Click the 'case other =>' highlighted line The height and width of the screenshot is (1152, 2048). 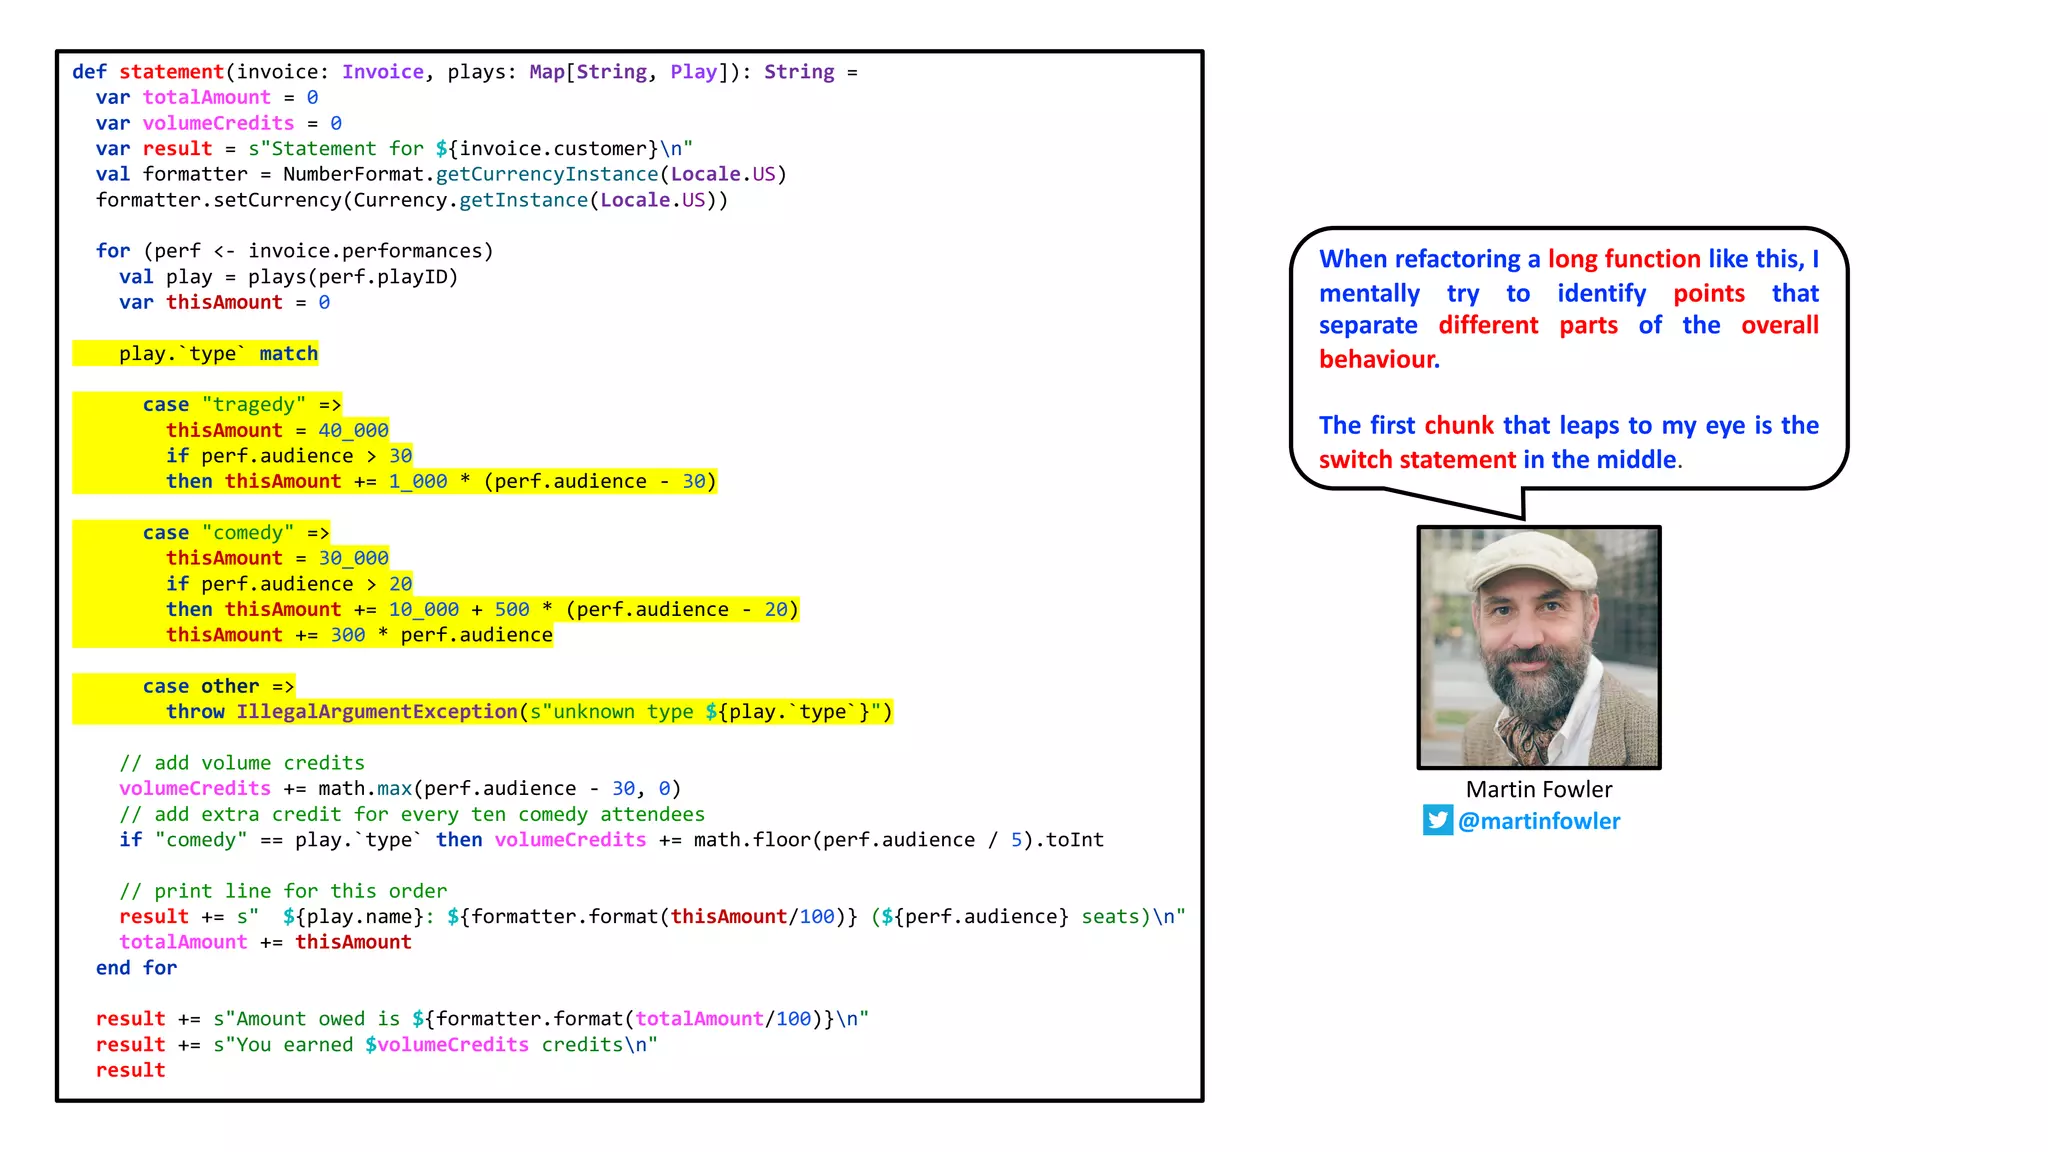(x=217, y=686)
